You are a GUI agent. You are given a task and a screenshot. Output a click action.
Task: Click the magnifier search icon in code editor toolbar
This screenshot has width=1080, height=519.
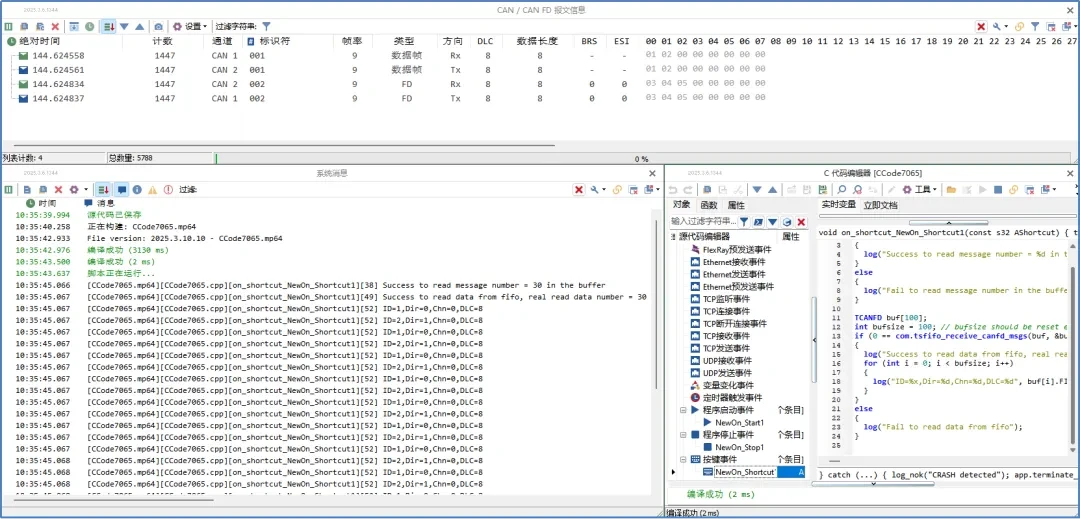point(842,189)
